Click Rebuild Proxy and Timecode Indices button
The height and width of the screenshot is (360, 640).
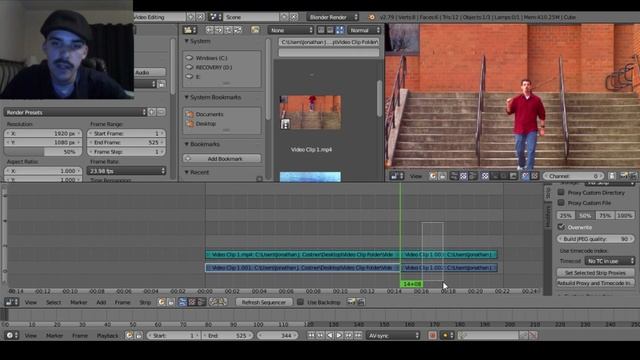596,283
